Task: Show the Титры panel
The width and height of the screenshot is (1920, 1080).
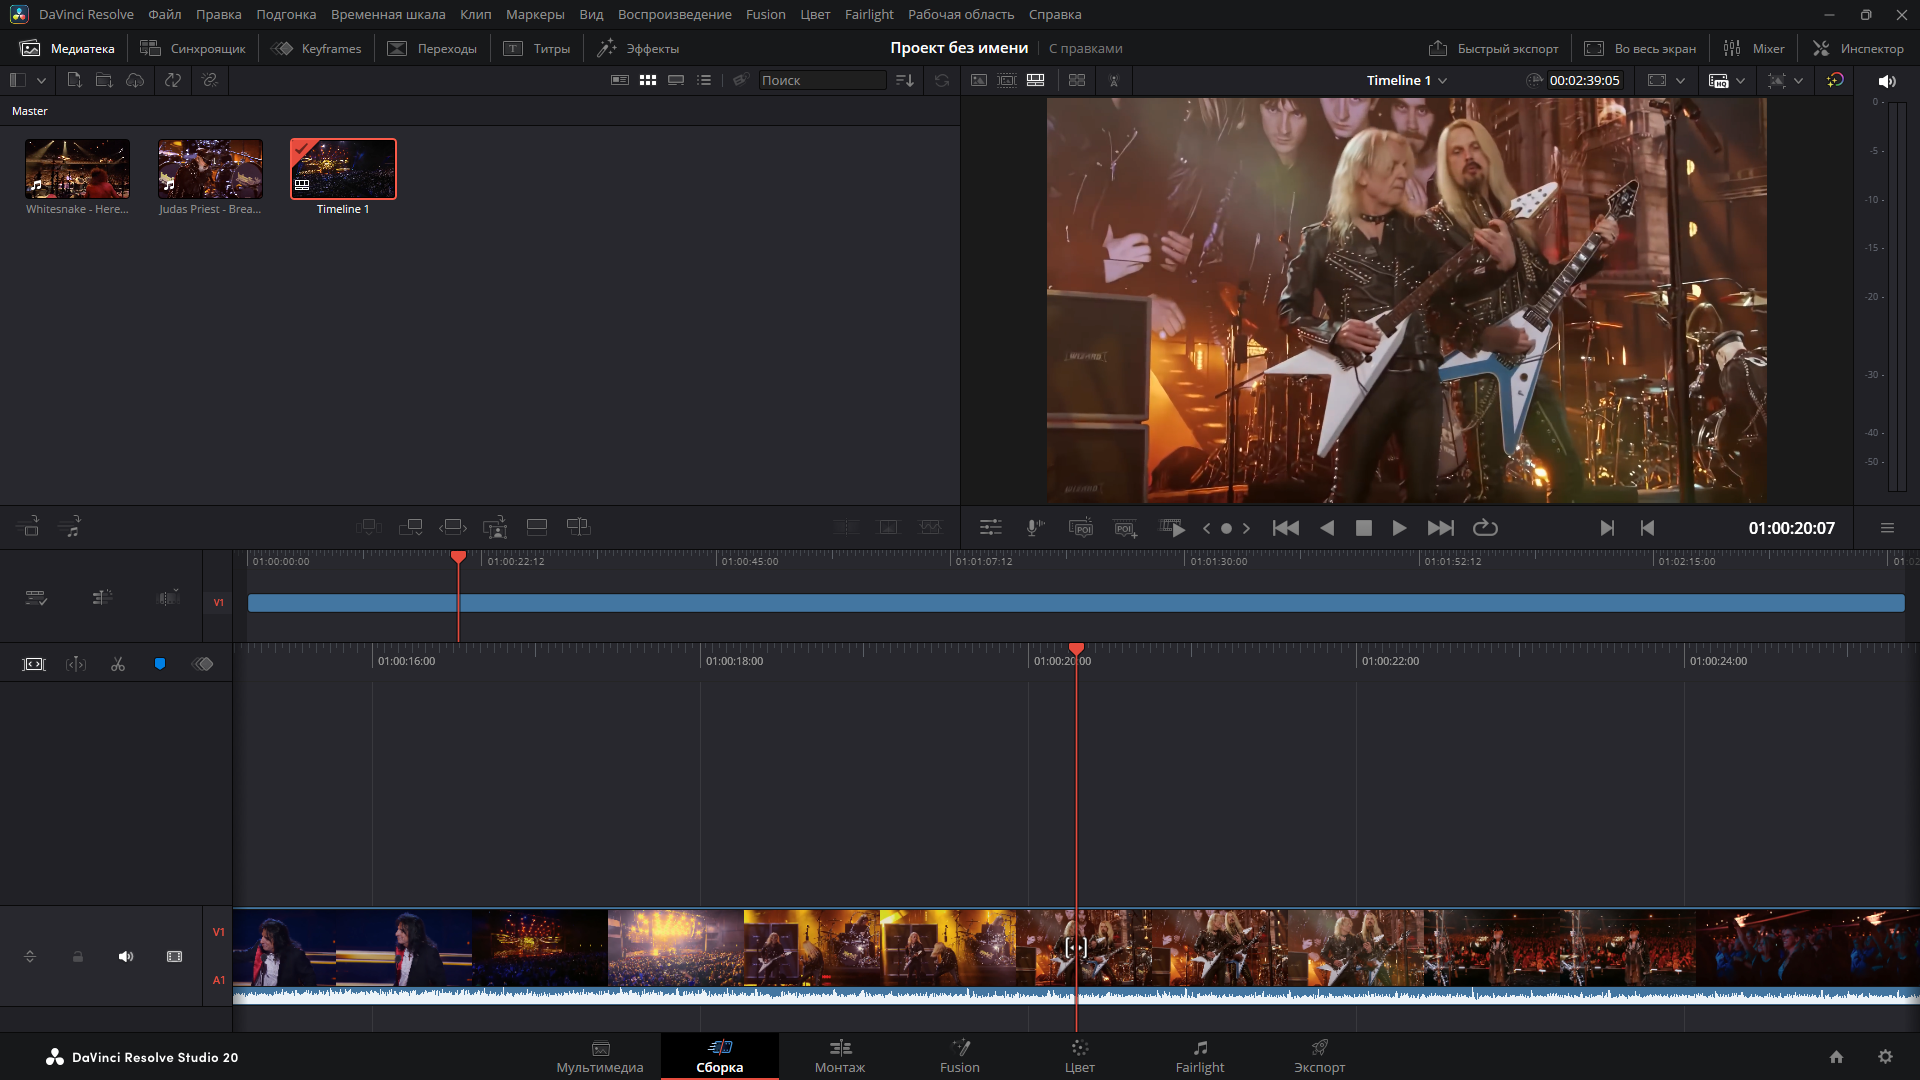Action: [537, 48]
